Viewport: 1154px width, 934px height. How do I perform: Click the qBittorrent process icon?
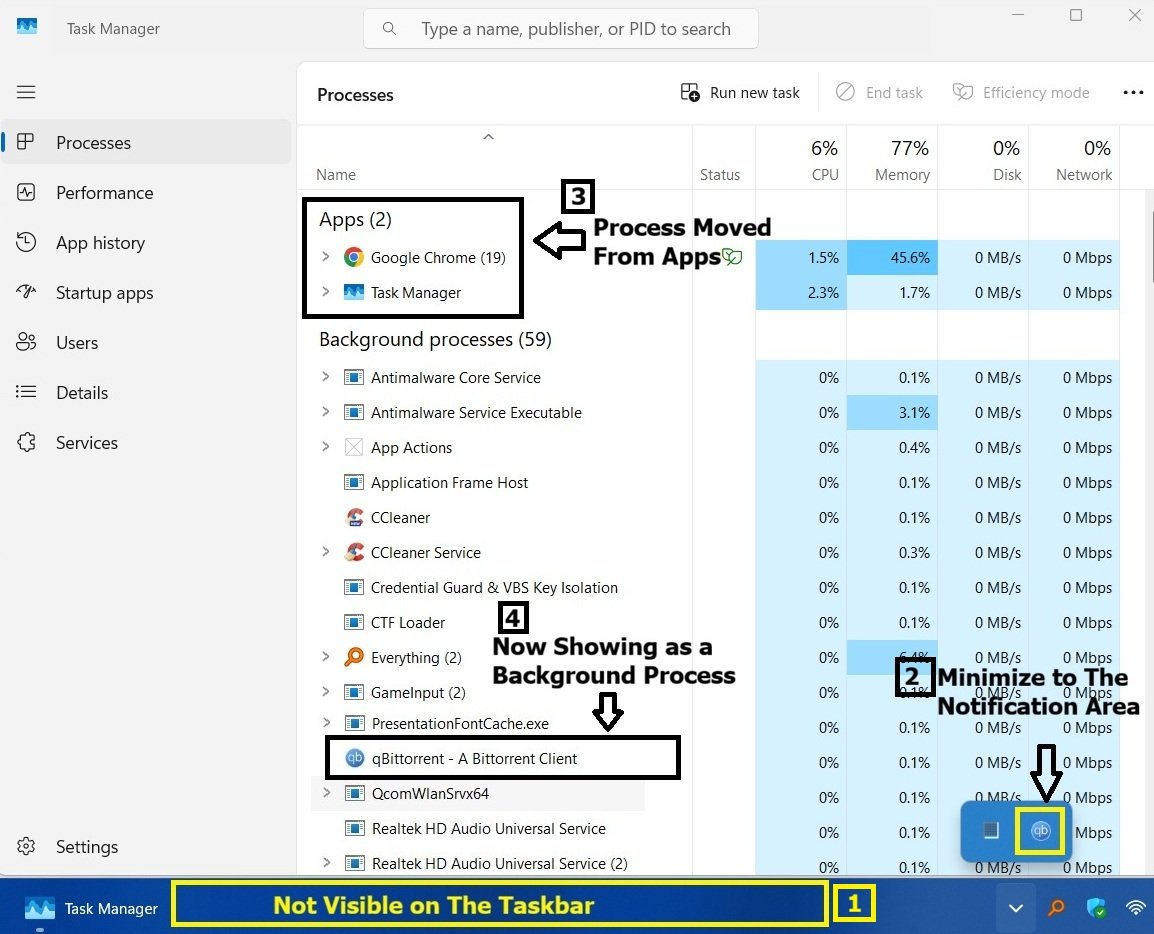pyautogui.click(x=355, y=758)
